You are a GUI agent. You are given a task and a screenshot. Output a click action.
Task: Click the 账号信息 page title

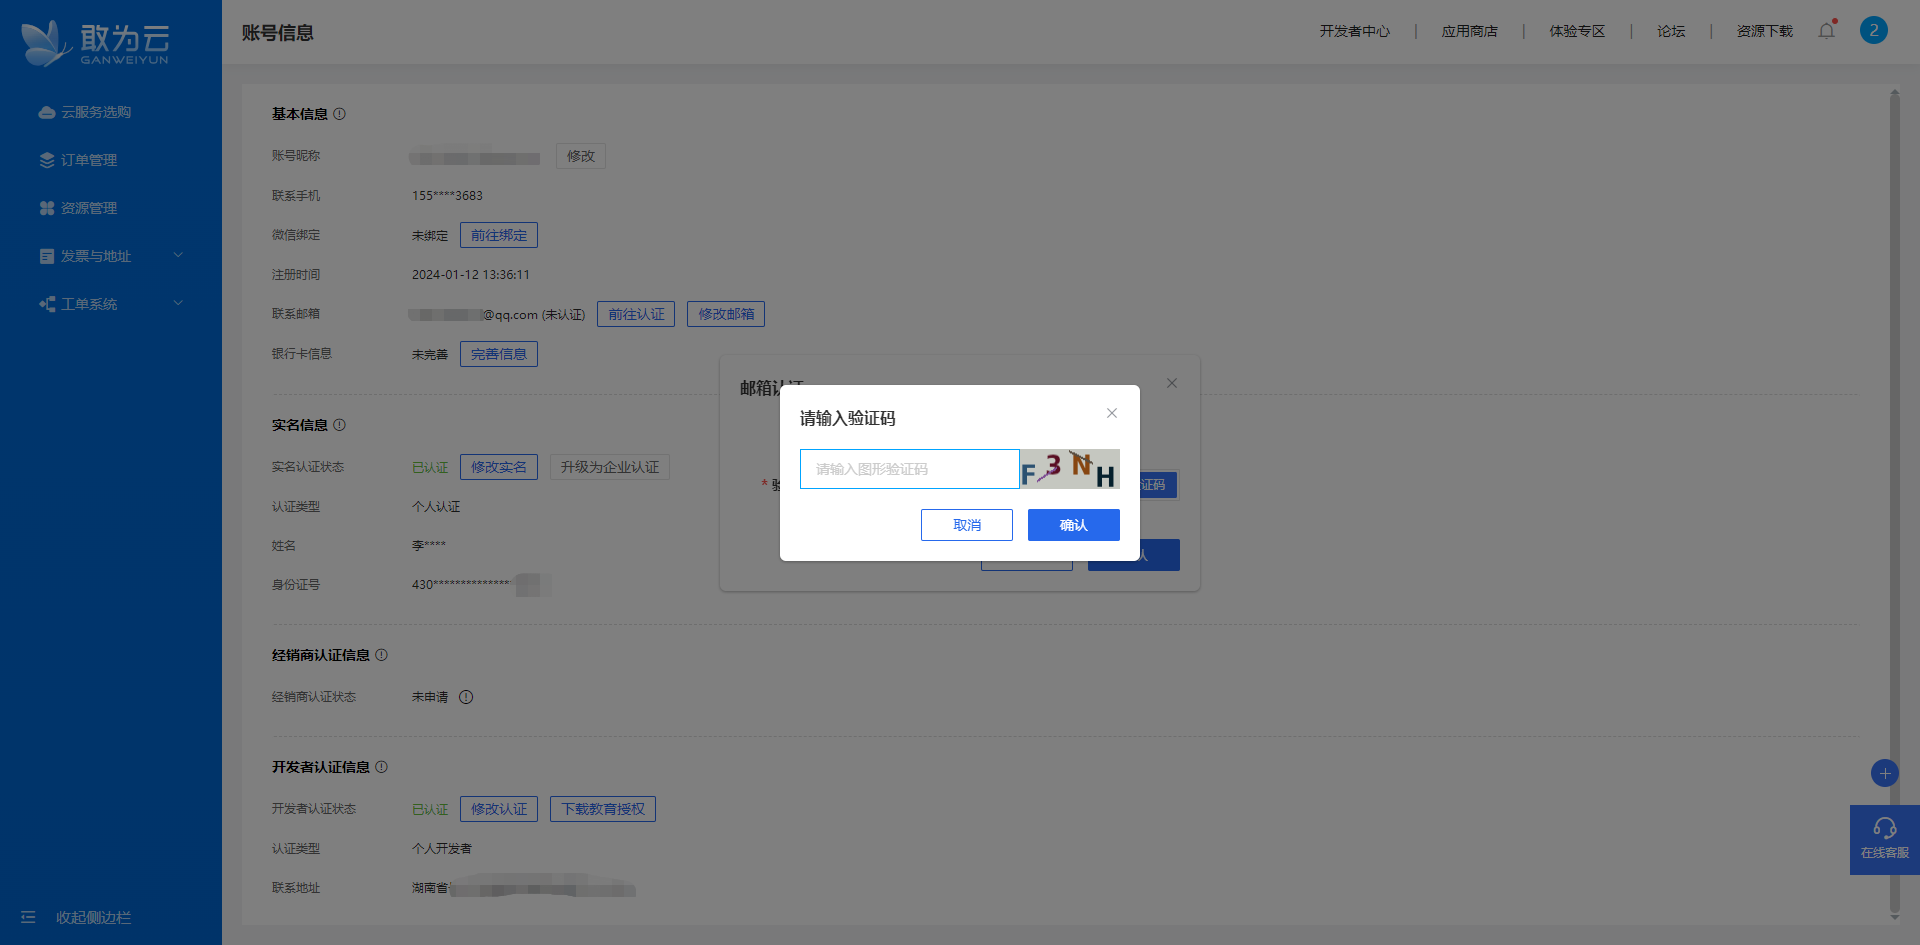click(x=278, y=33)
